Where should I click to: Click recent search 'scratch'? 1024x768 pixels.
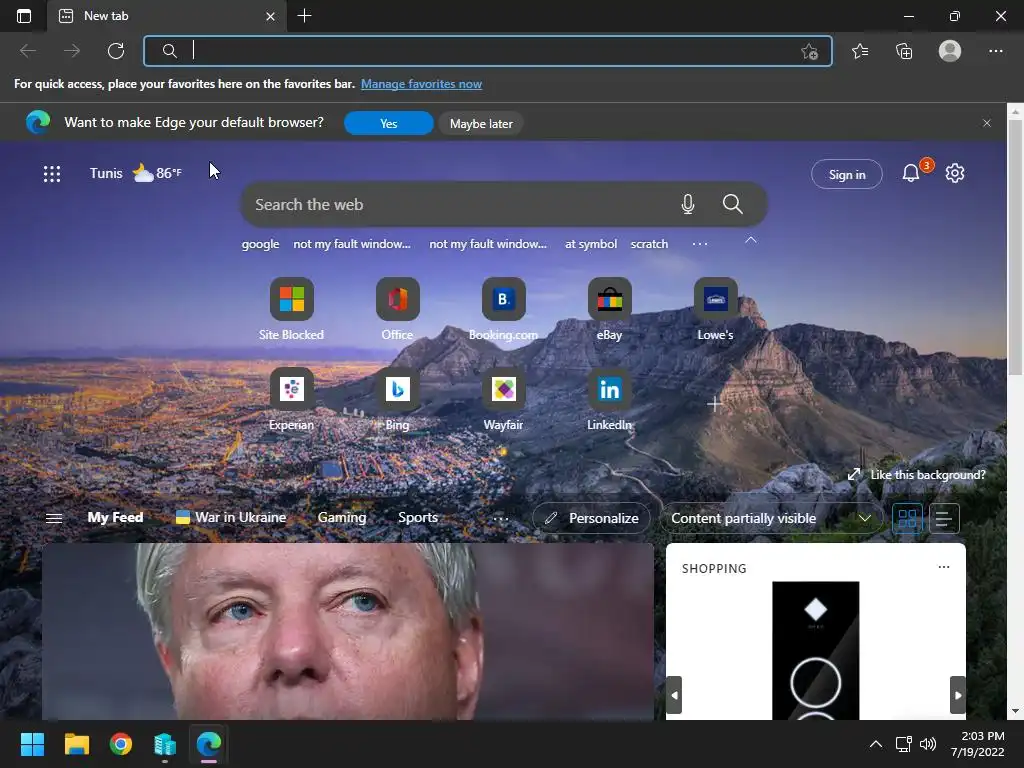(x=649, y=244)
